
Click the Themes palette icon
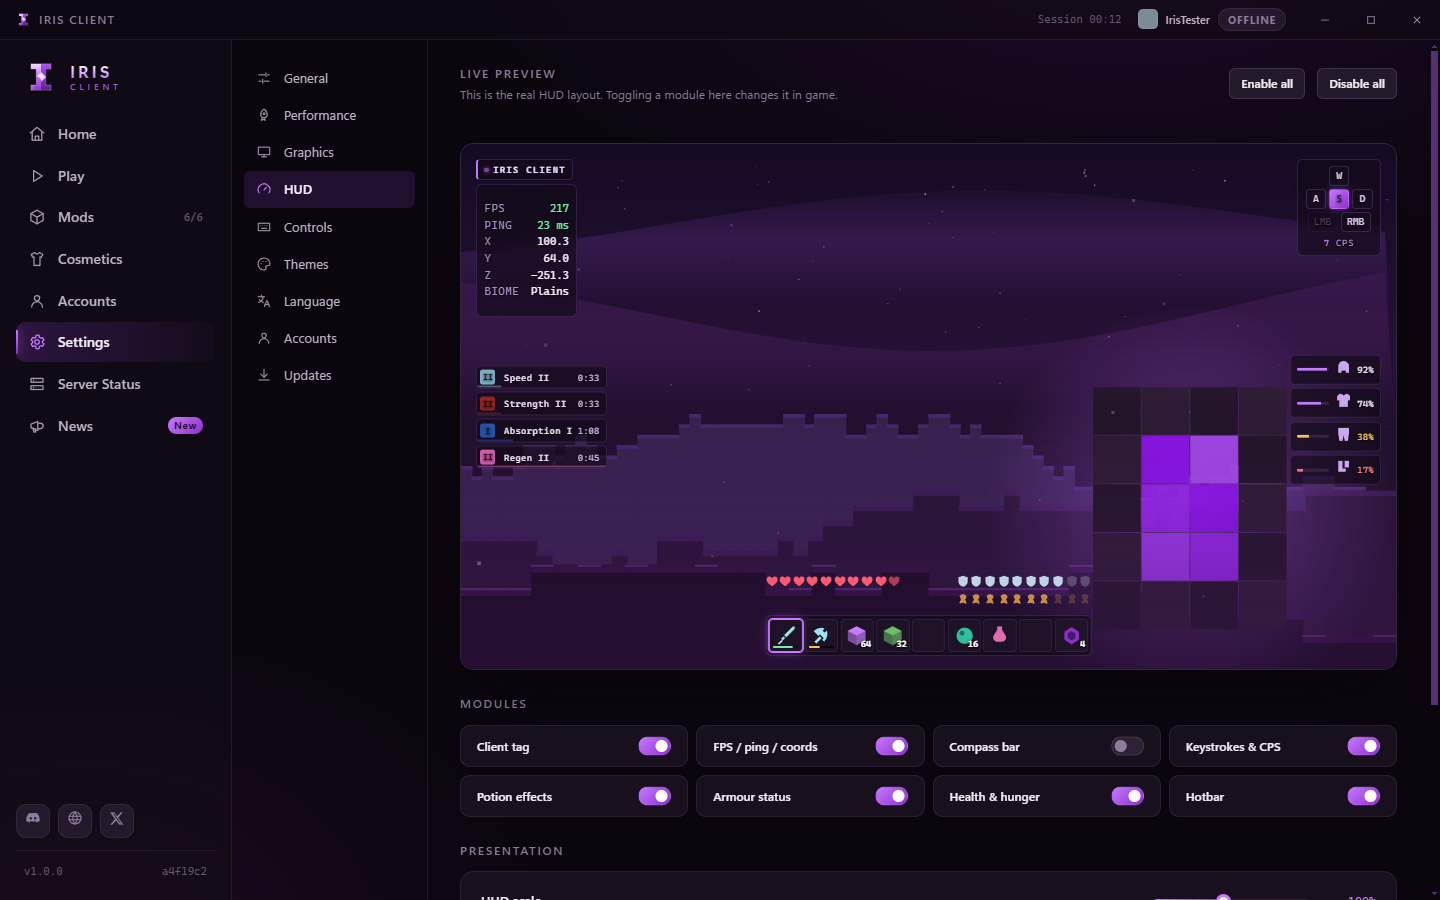point(264,264)
